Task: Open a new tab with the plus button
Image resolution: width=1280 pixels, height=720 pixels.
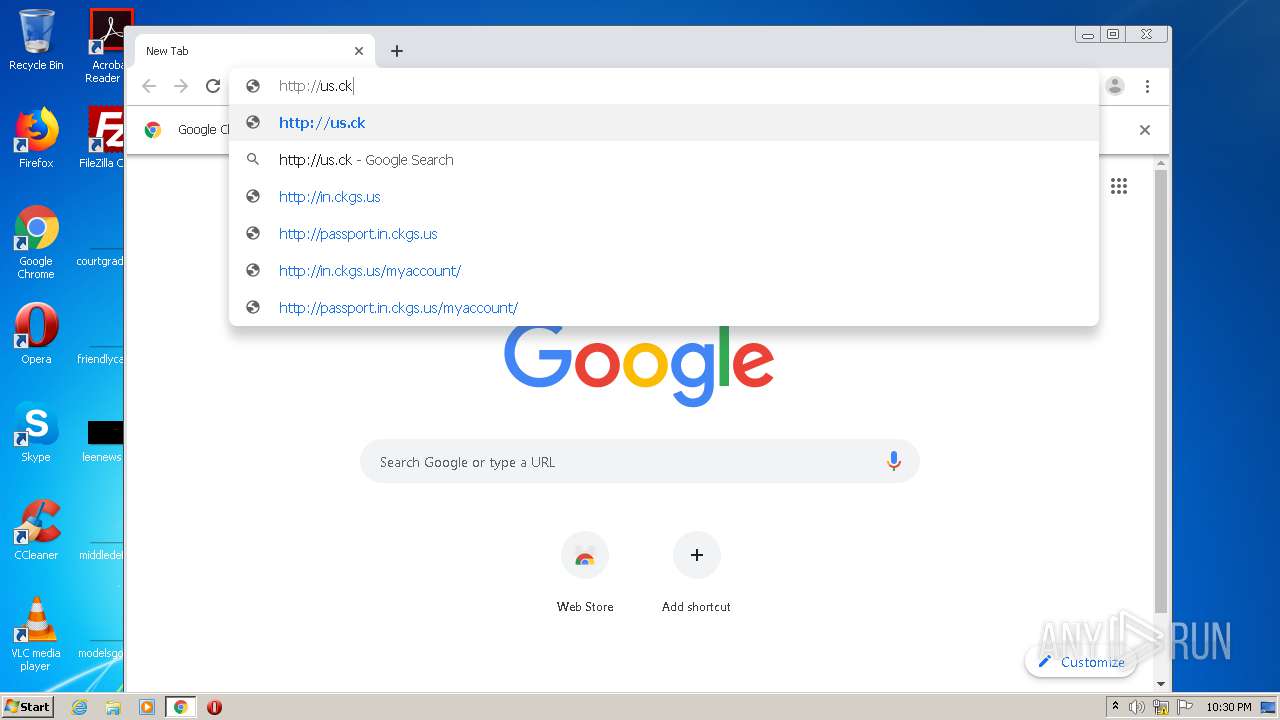Action: 397,51
